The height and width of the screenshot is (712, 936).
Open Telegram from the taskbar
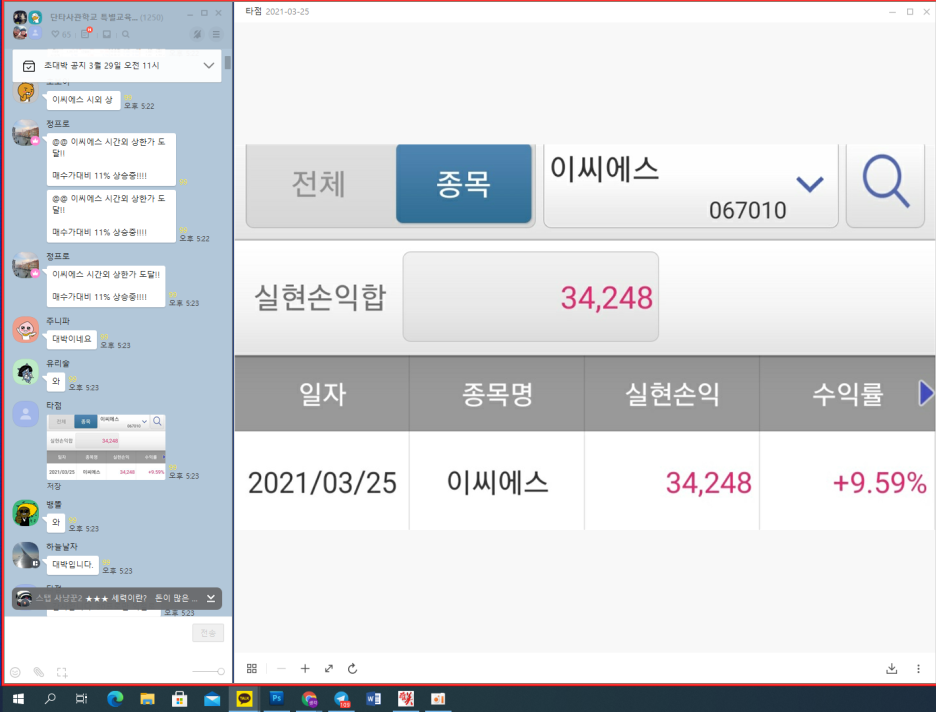coord(342,698)
